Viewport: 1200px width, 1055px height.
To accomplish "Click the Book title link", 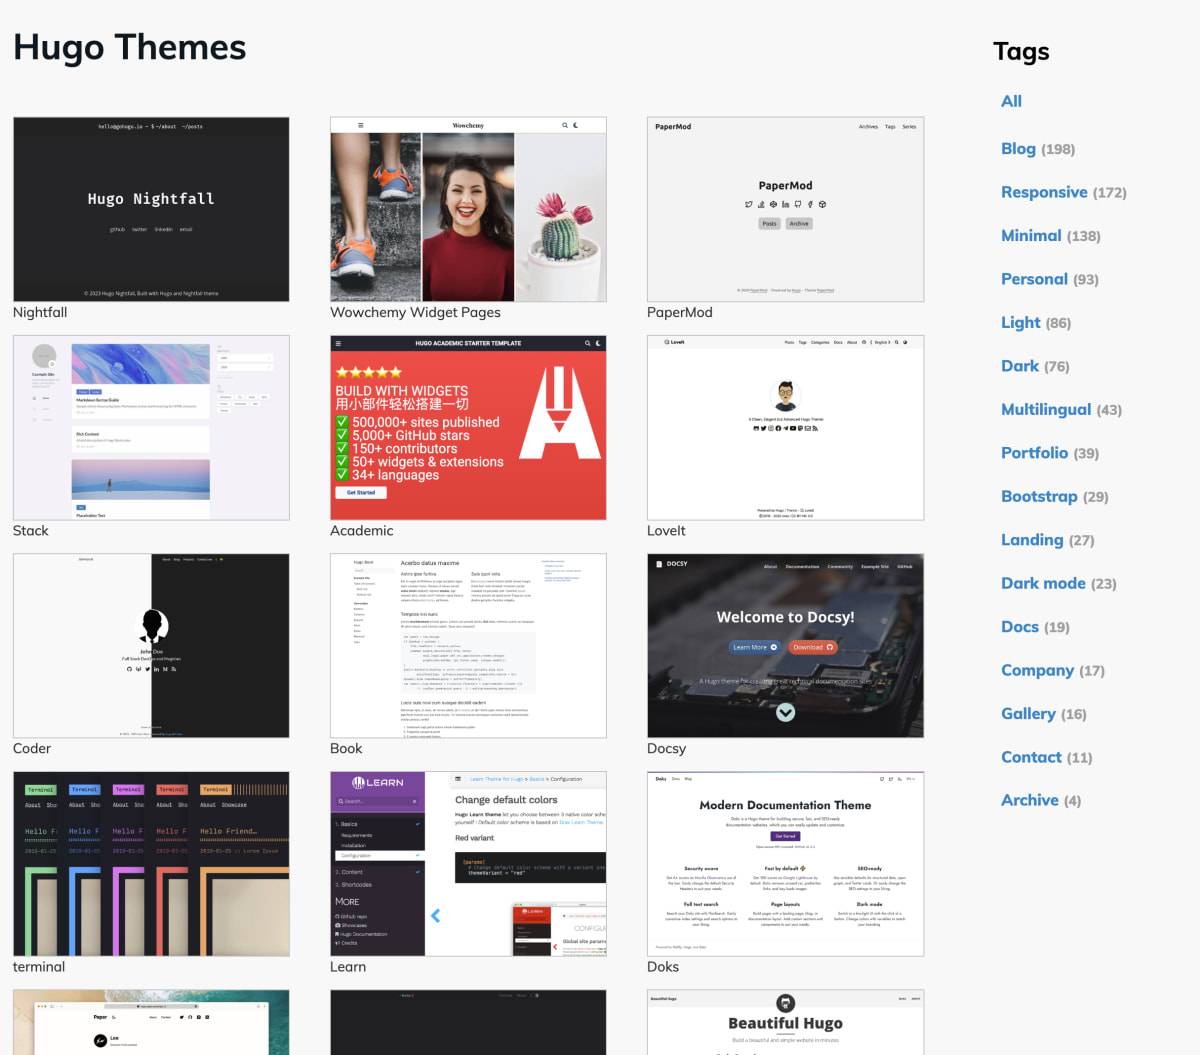I will pos(346,749).
